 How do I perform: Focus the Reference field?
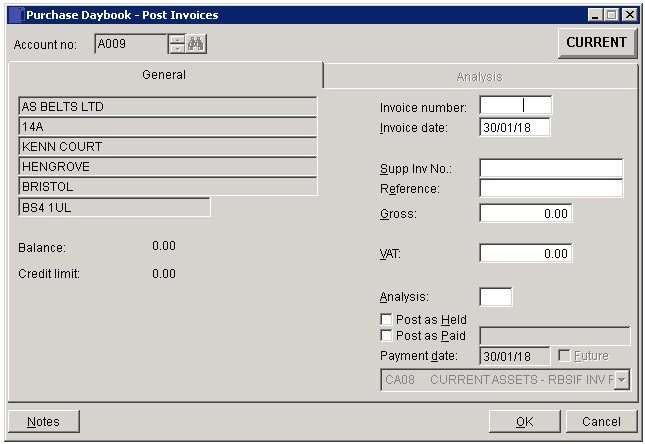point(551,188)
